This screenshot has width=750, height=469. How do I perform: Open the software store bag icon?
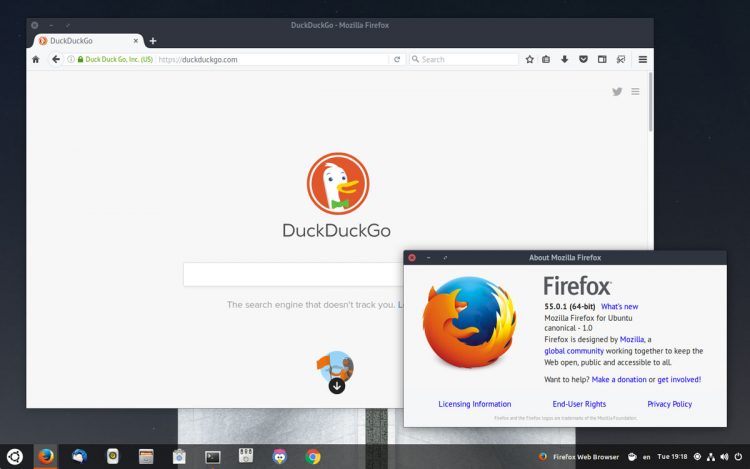pyautogui.click(x=179, y=457)
